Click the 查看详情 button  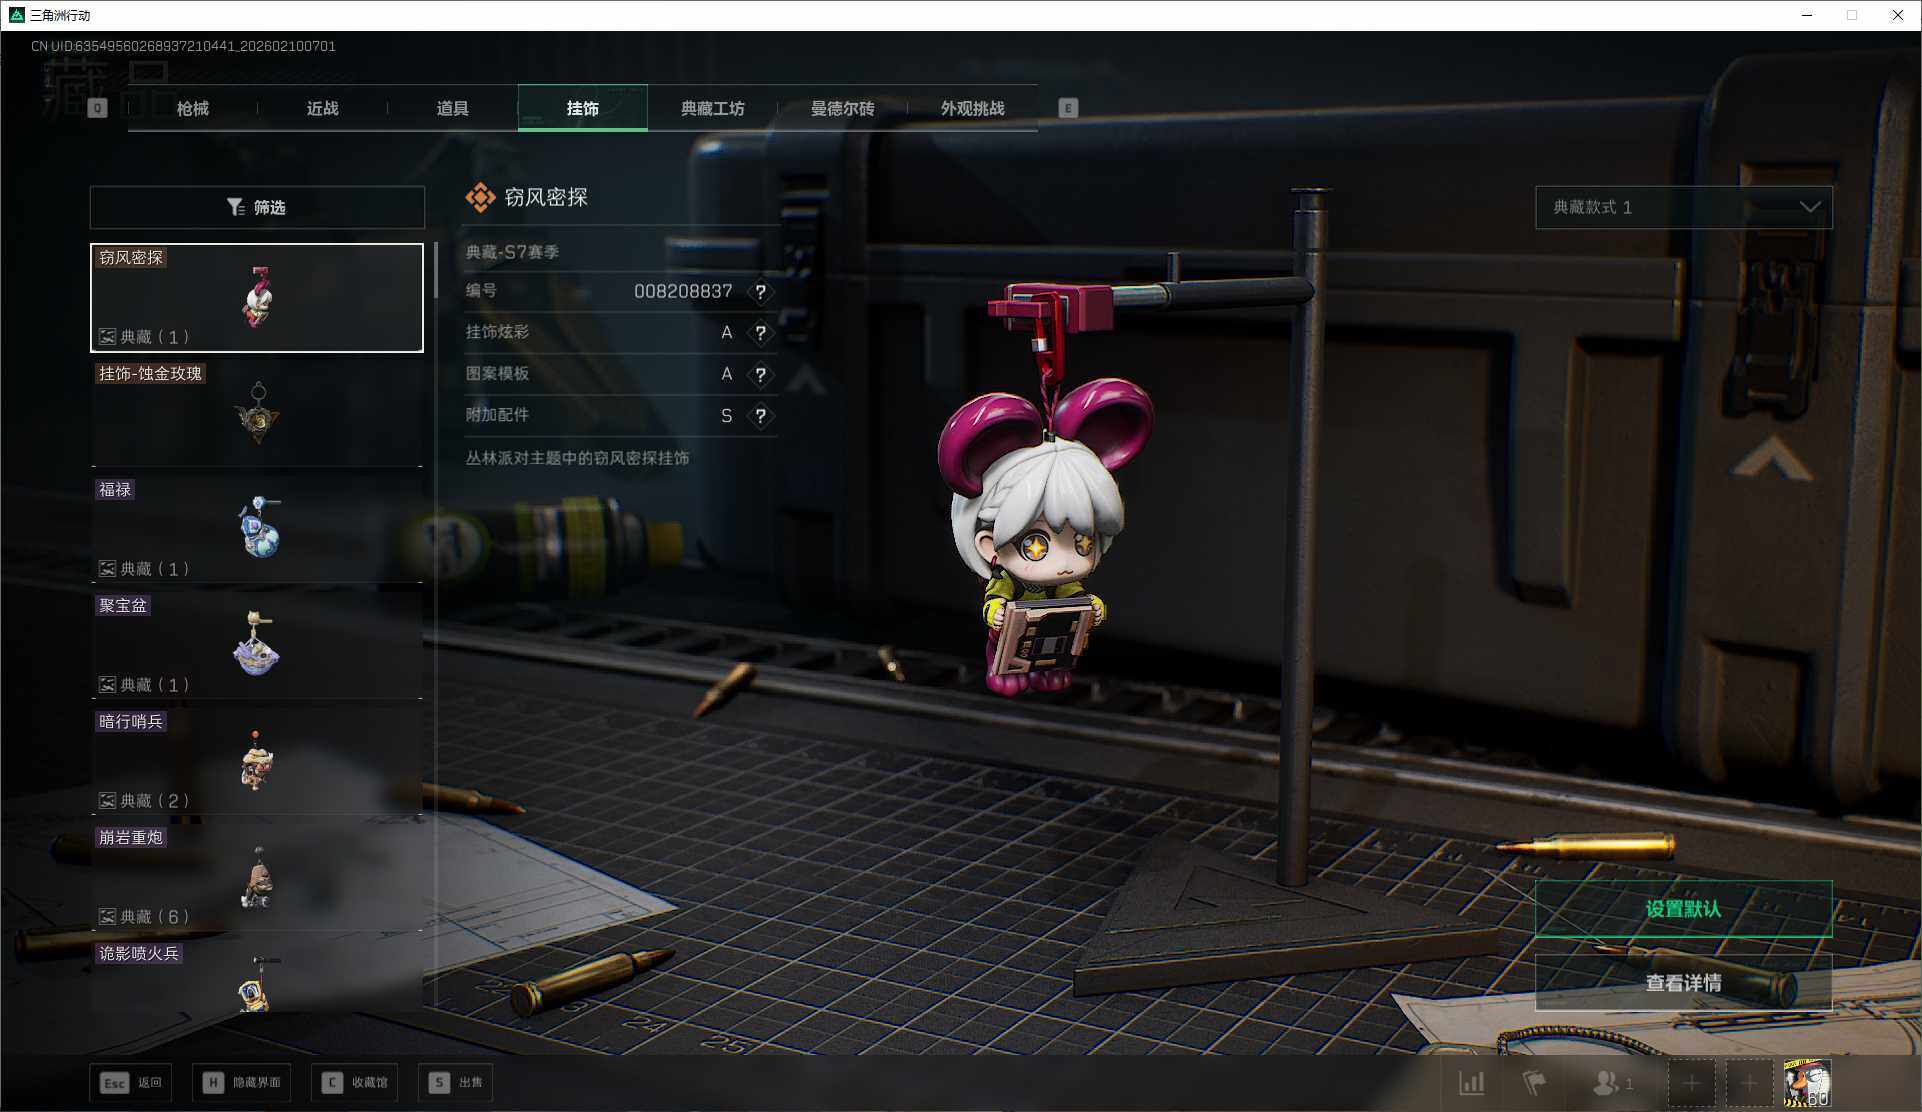[1683, 983]
